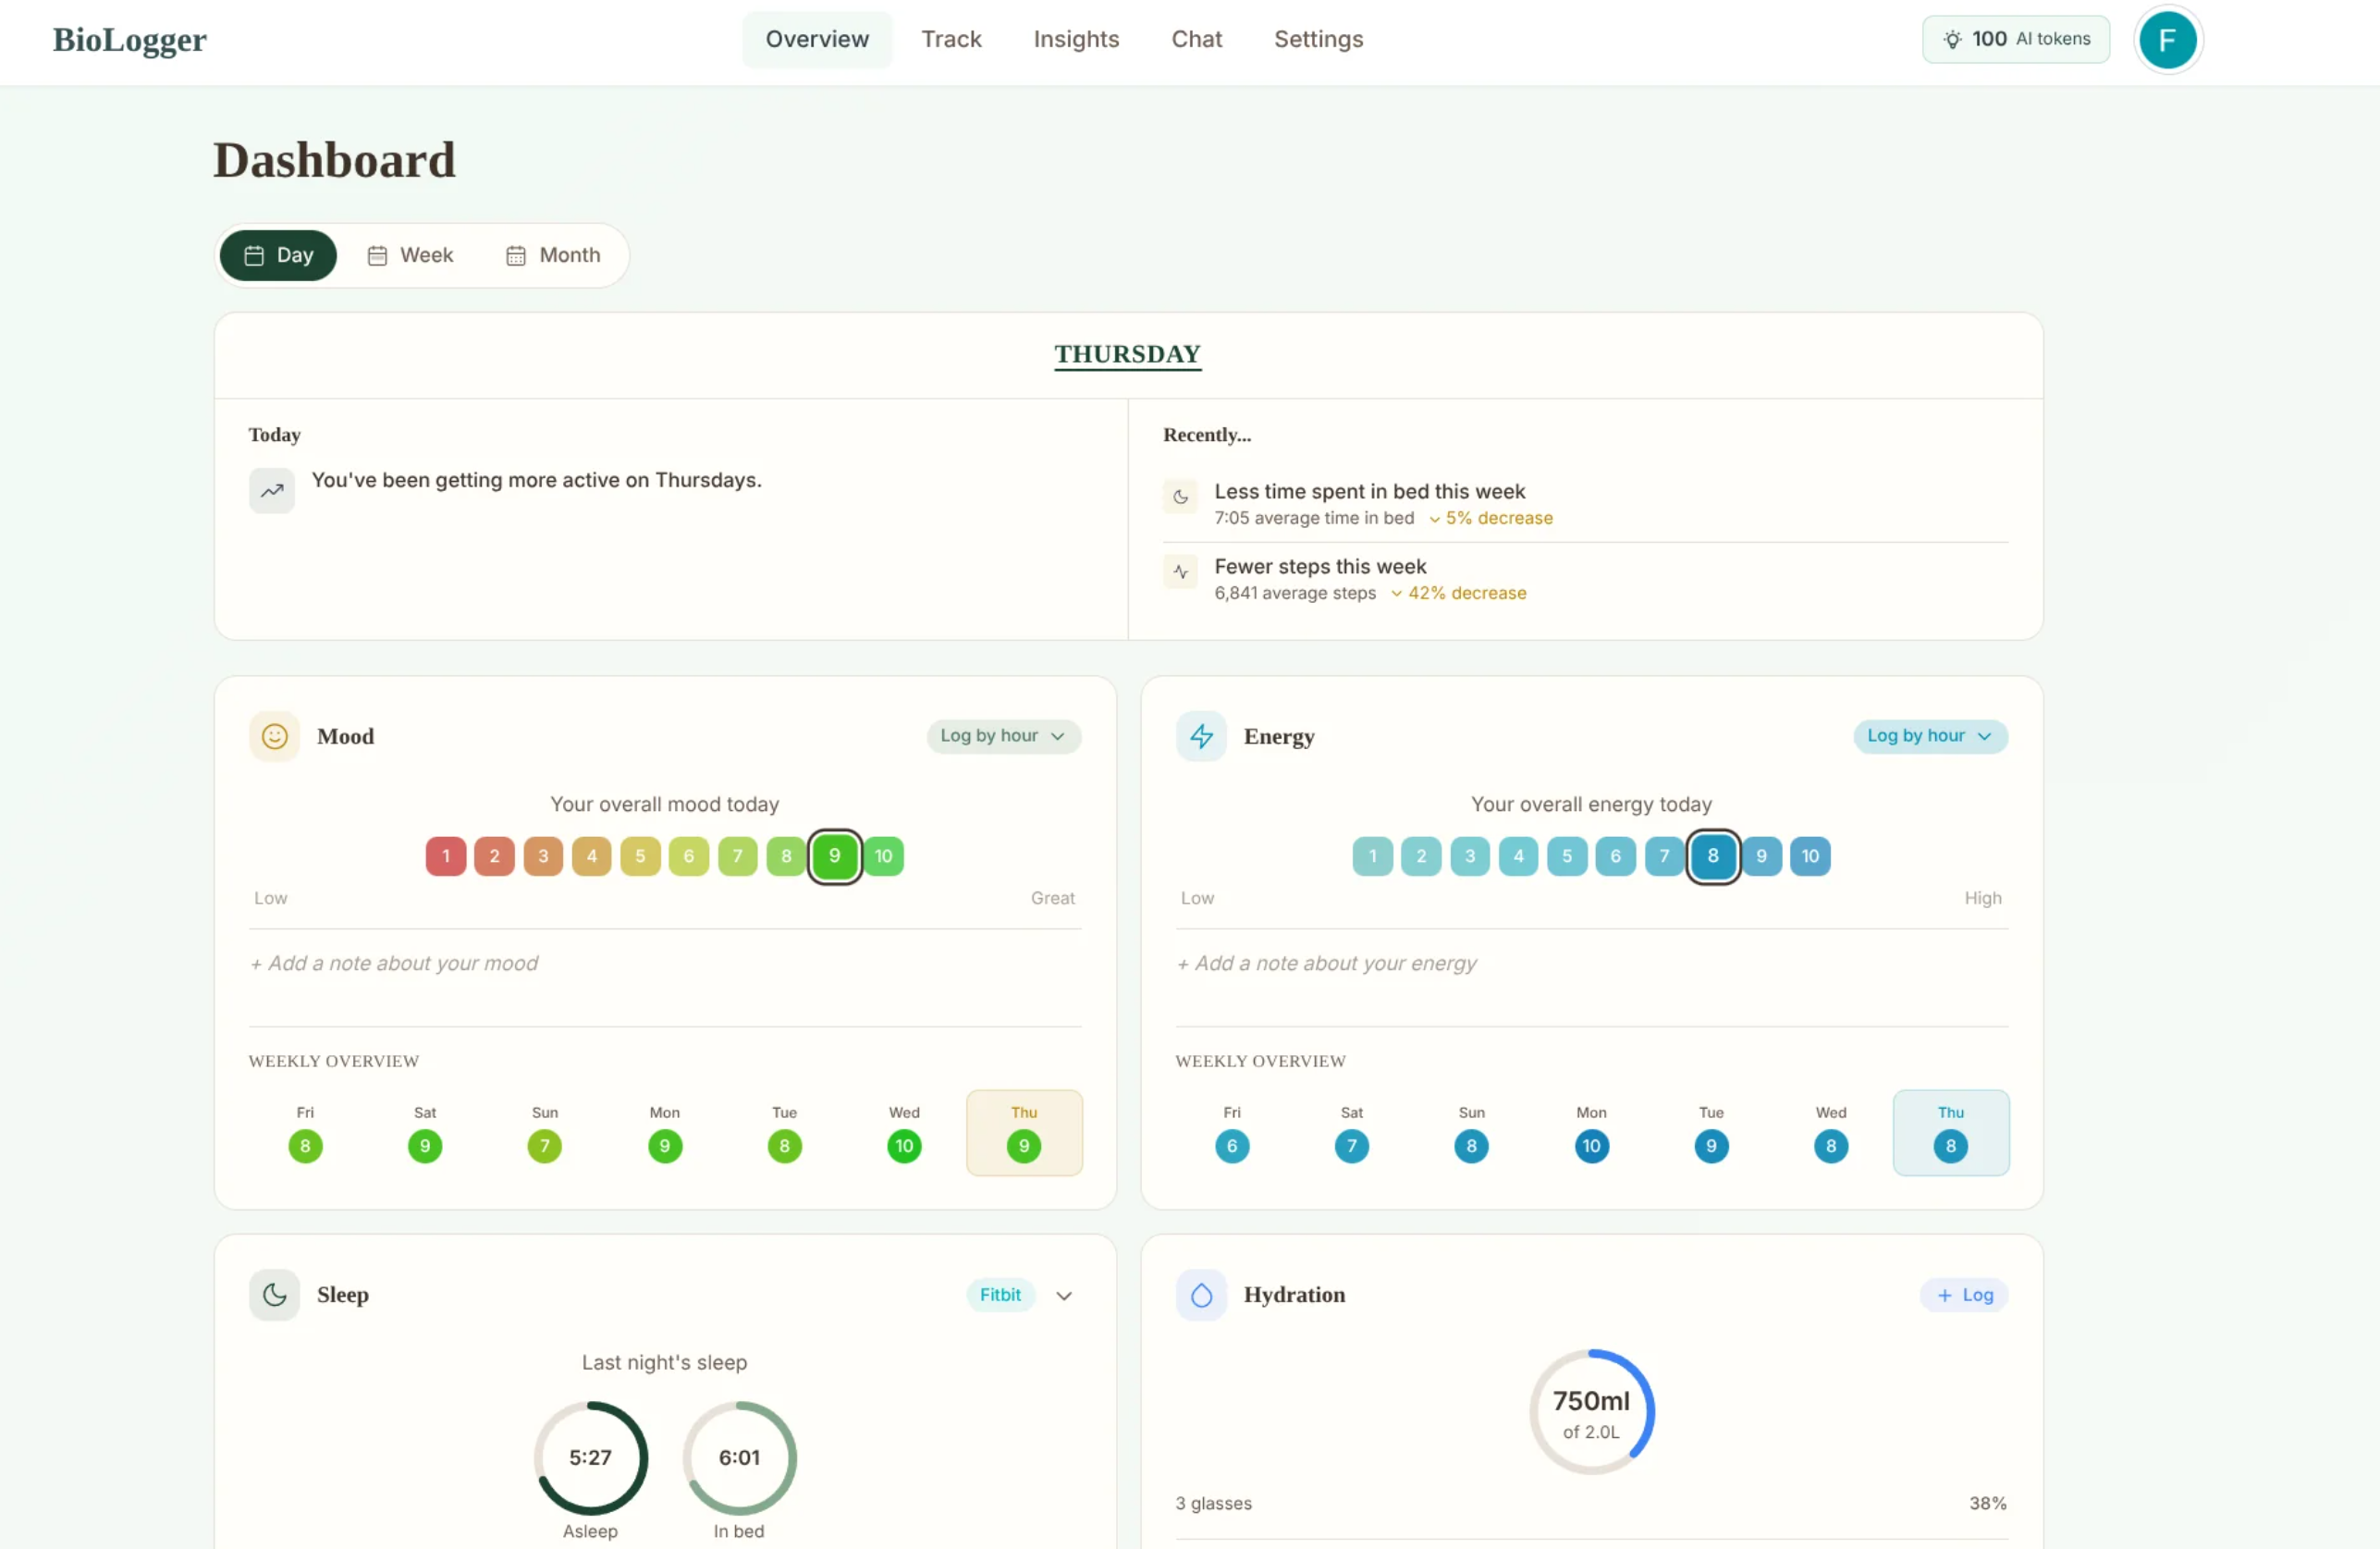
Task: Expand the Sleep card chevron next to Fitbit
Action: tap(1064, 1295)
